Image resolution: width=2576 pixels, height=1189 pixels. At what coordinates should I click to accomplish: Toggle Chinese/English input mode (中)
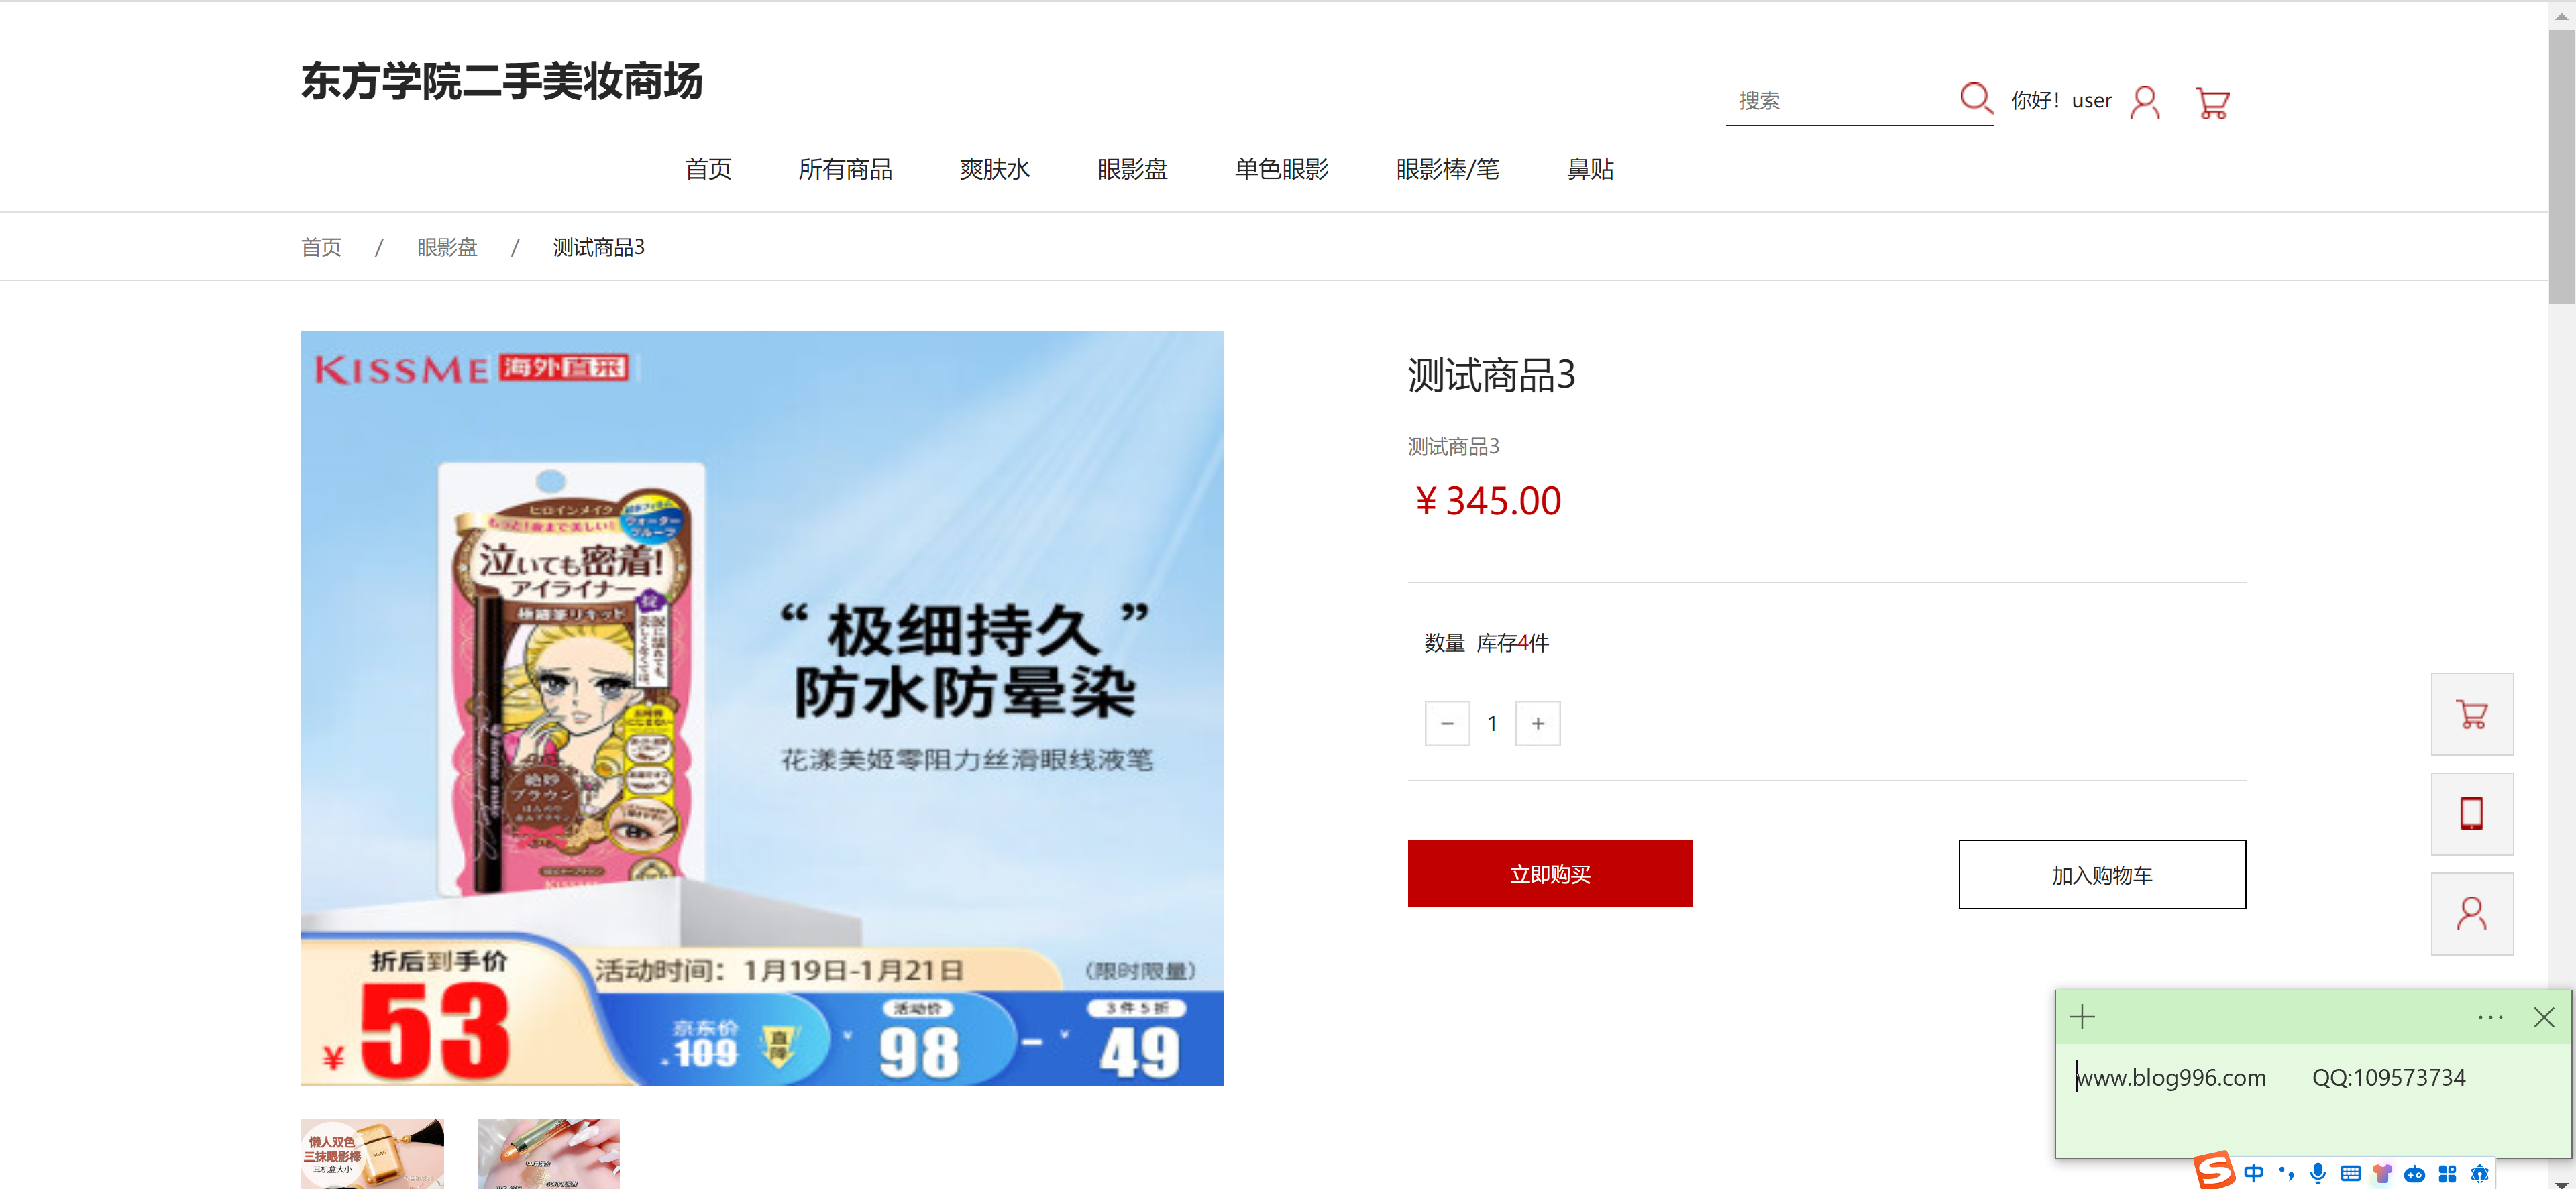[2254, 1173]
